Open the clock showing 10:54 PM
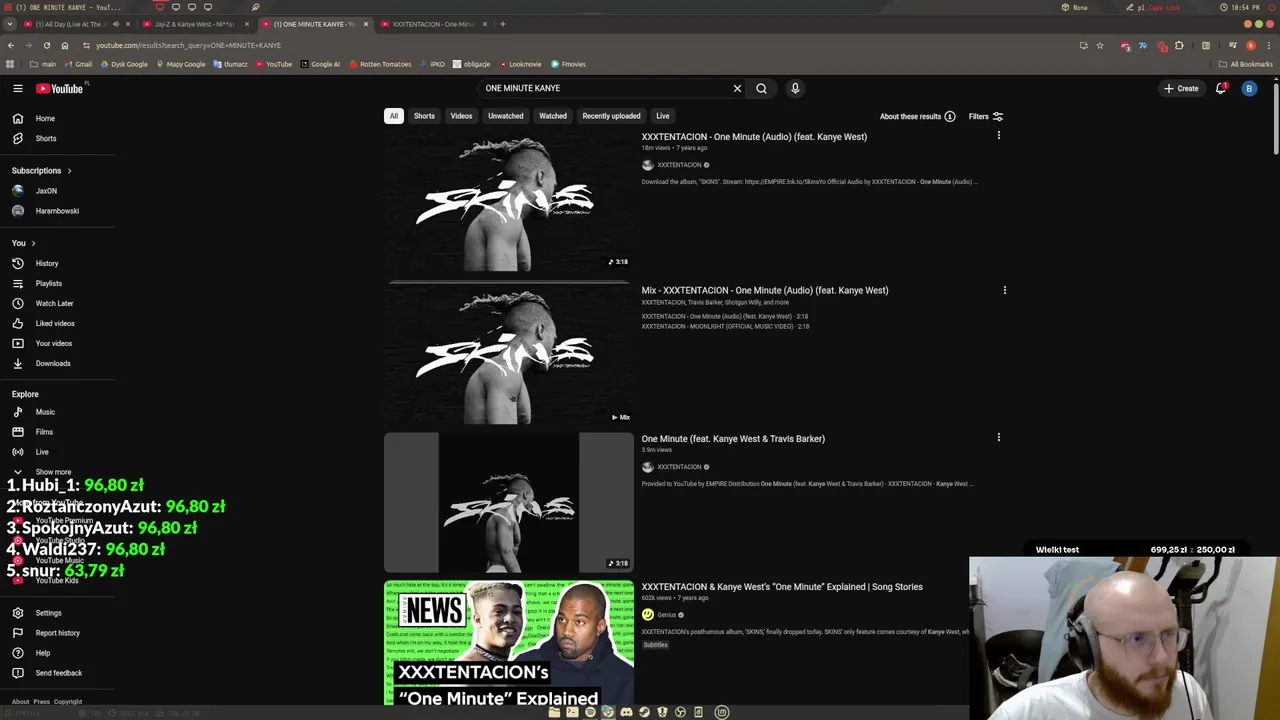The height and width of the screenshot is (720, 1280). coord(1240,7)
